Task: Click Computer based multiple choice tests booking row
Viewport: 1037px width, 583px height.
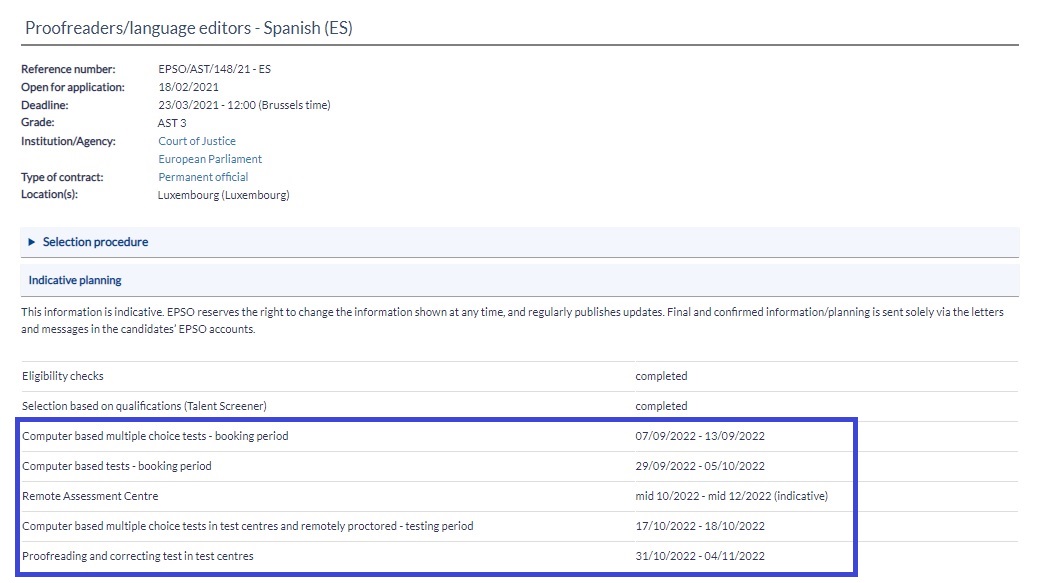Action: 155,436
